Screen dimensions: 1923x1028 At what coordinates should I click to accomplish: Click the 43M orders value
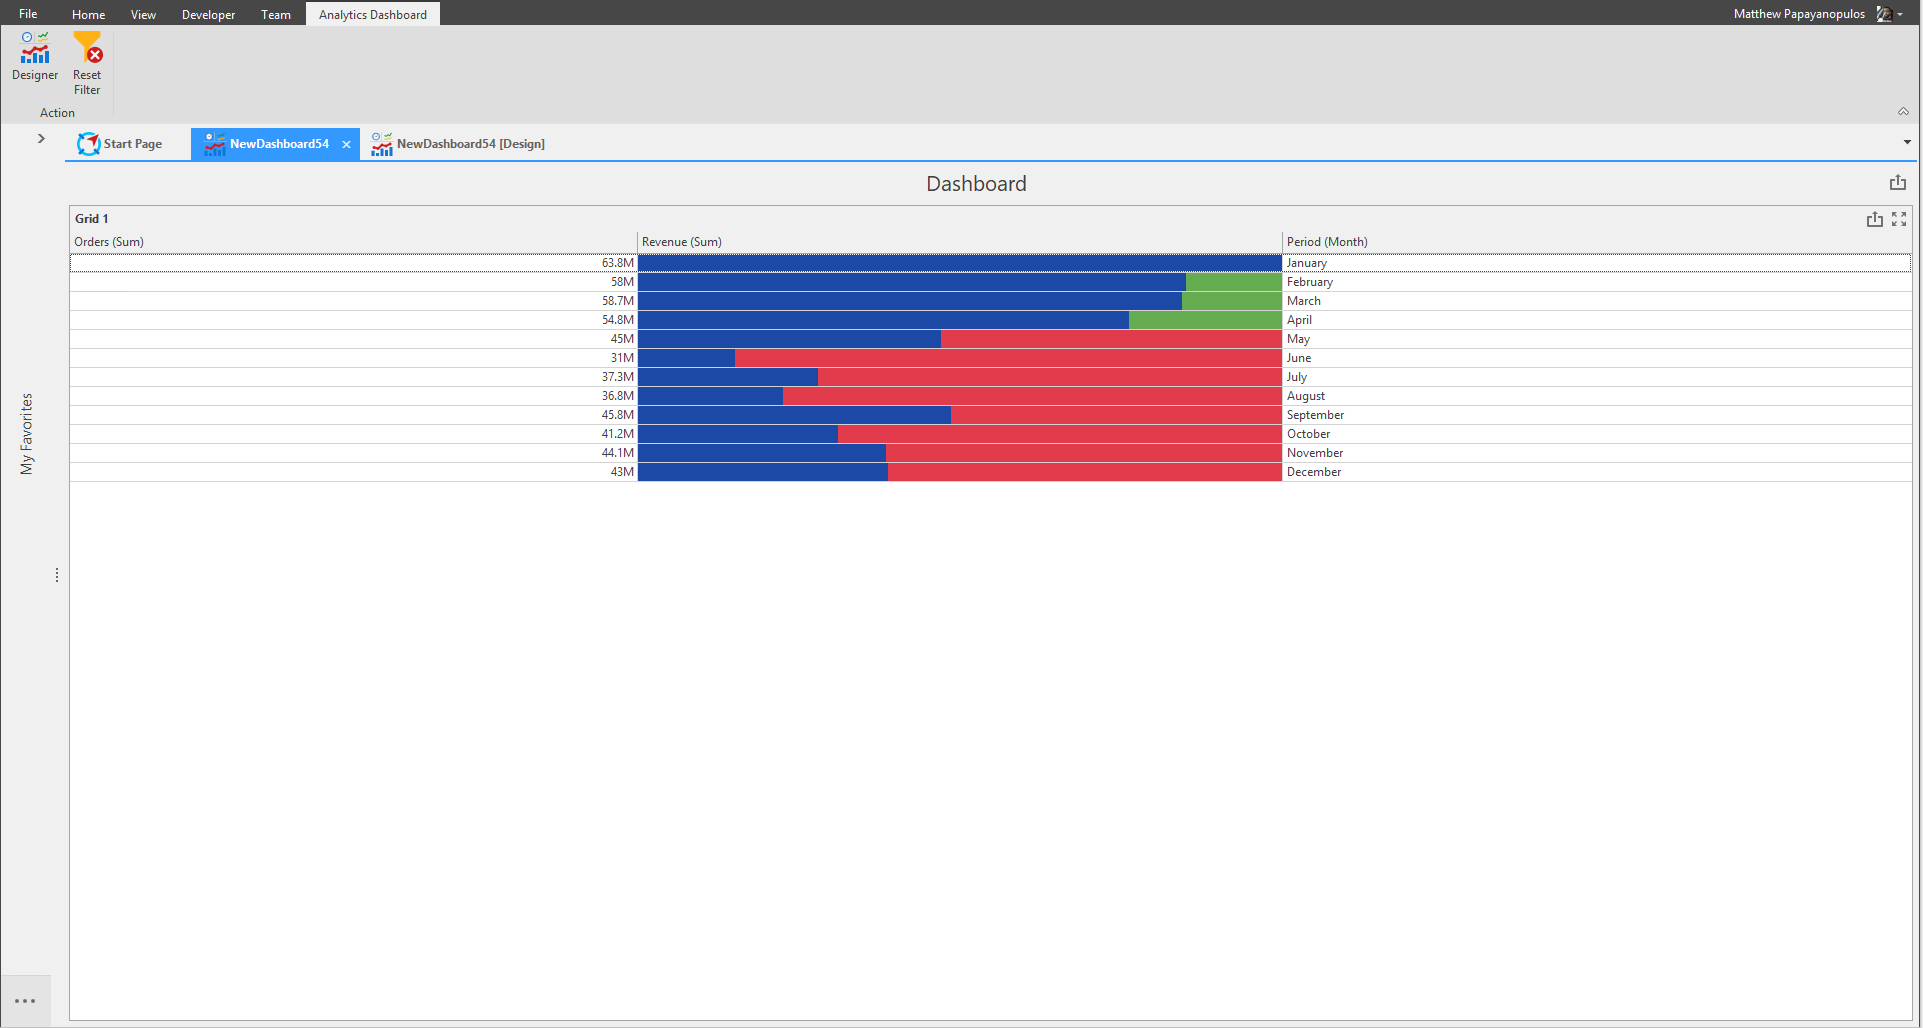point(622,472)
